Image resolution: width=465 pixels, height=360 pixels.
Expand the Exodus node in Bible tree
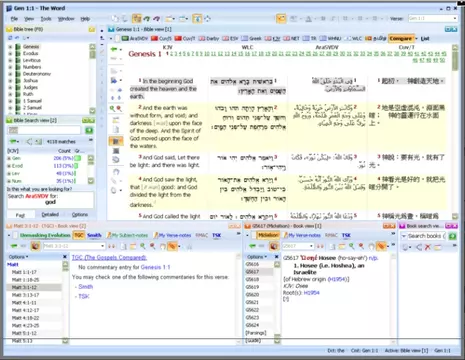coord(10,53)
